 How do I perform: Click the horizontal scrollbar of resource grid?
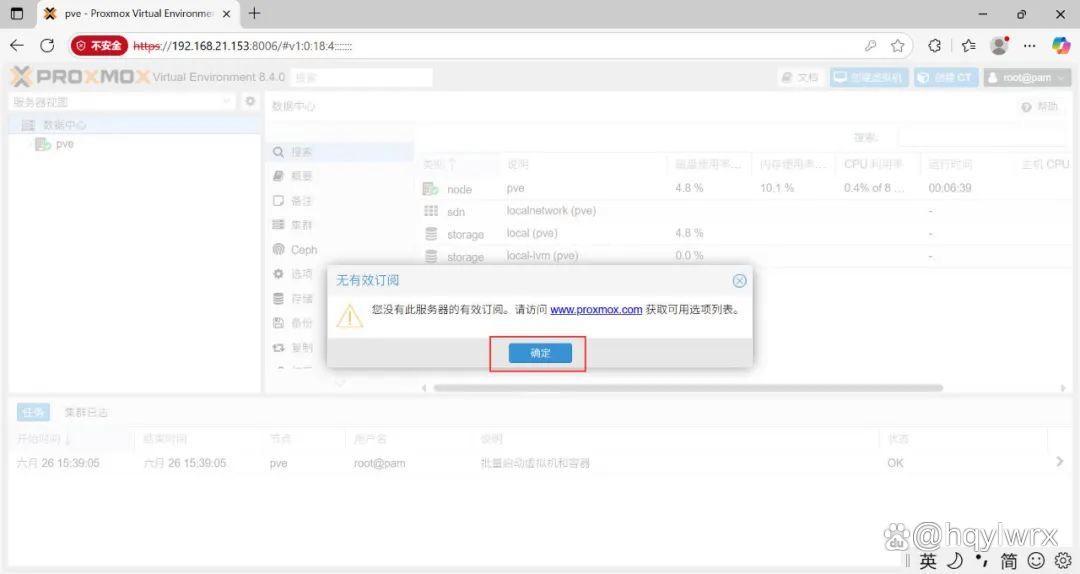(687, 388)
